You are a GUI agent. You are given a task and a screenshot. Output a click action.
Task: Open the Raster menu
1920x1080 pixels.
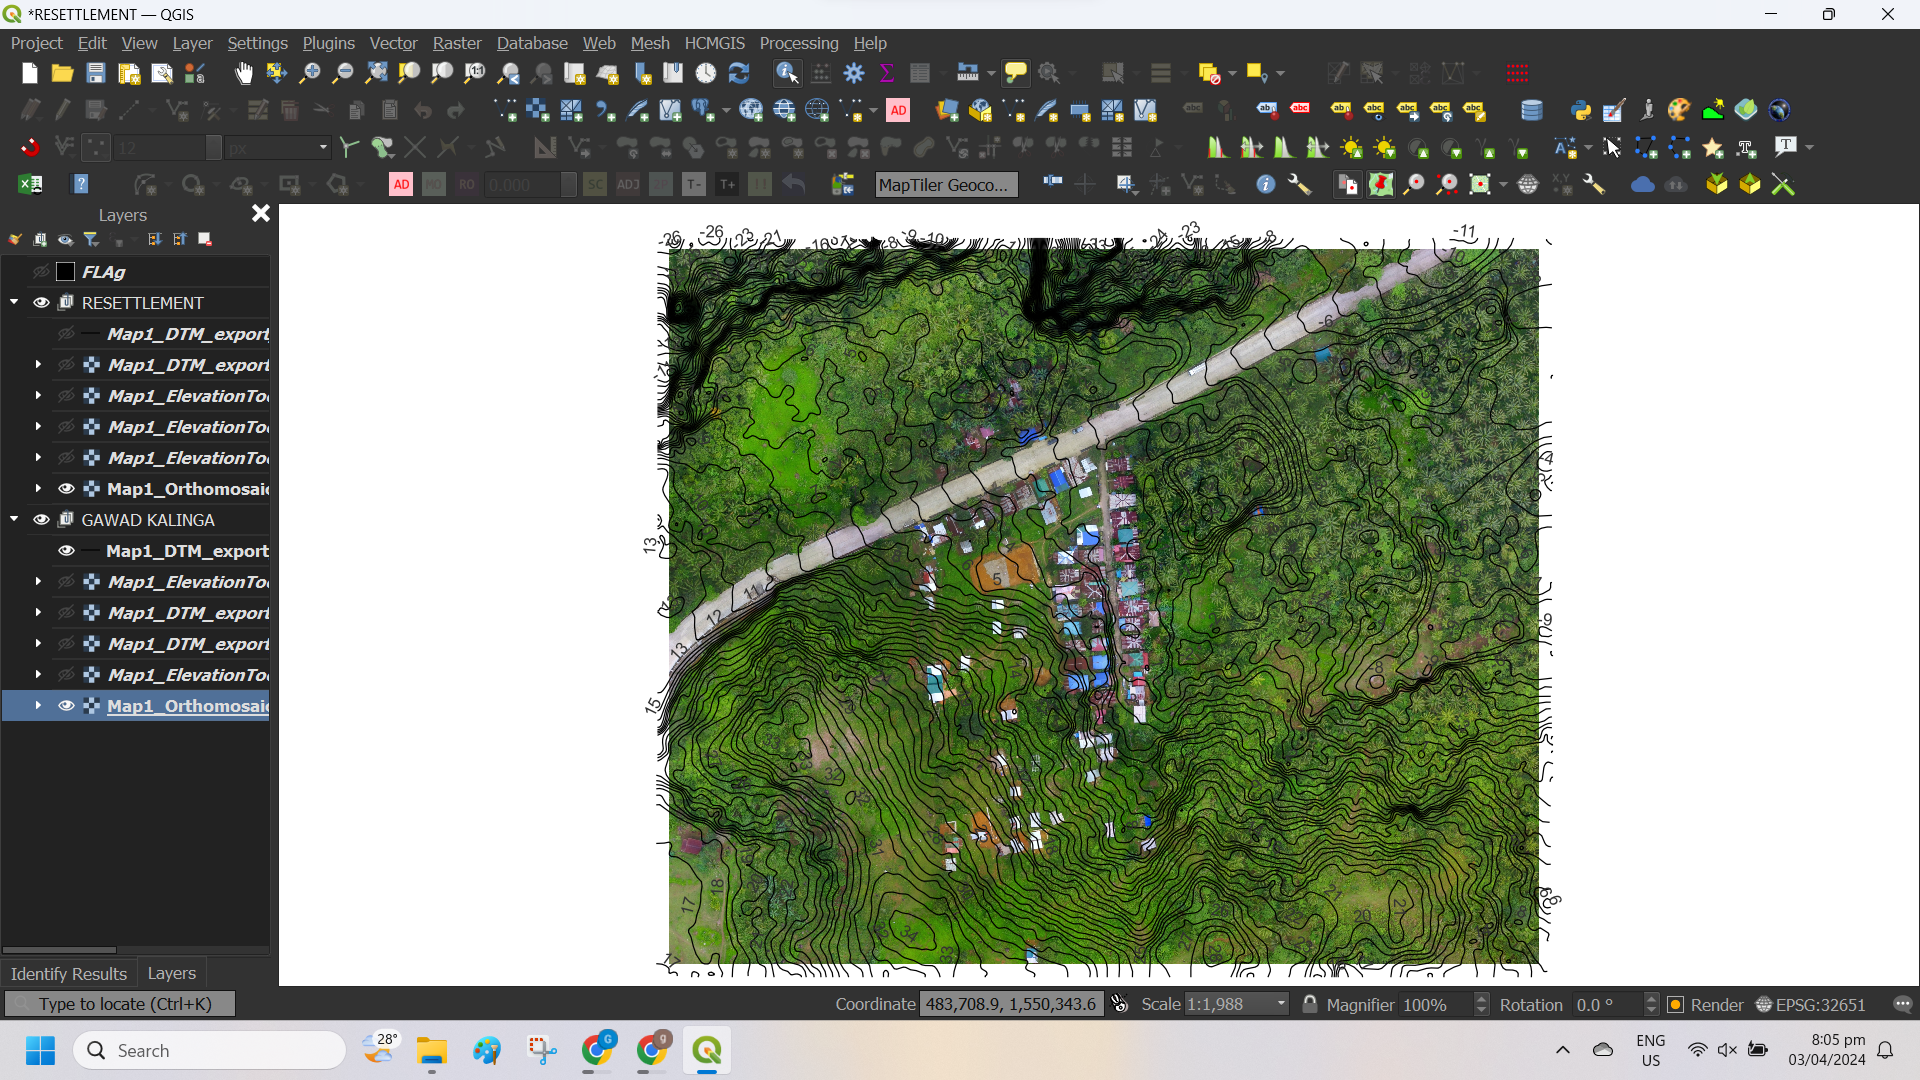click(x=456, y=43)
